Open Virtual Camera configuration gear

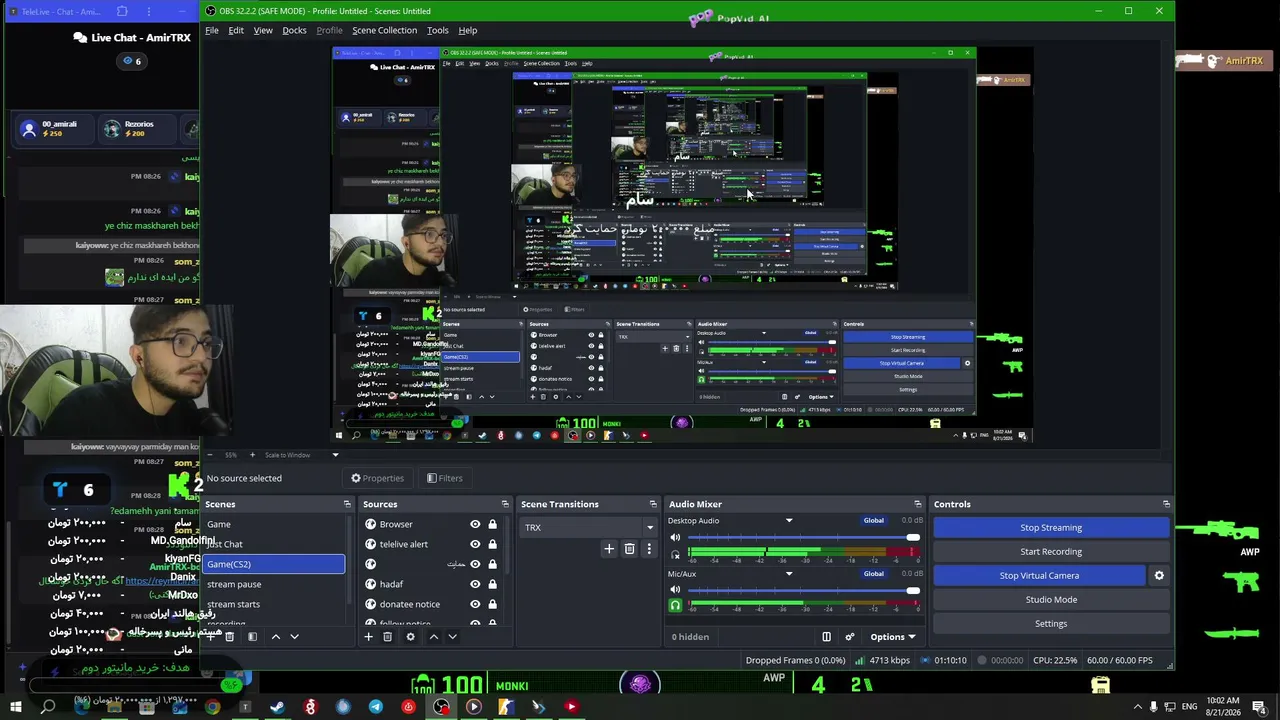pyautogui.click(x=1159, y=575)
